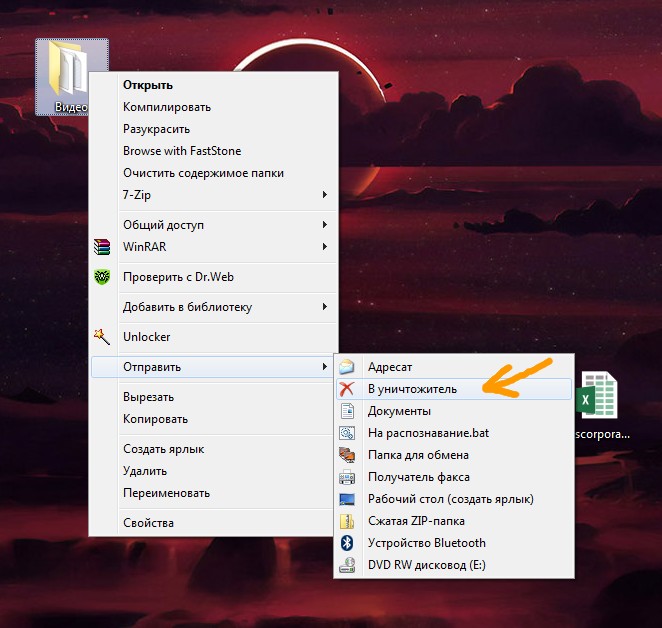The width and height of the screenshot is (662, 628).
Task: Choose Browse with FastStone
Action: coord(182,151)
